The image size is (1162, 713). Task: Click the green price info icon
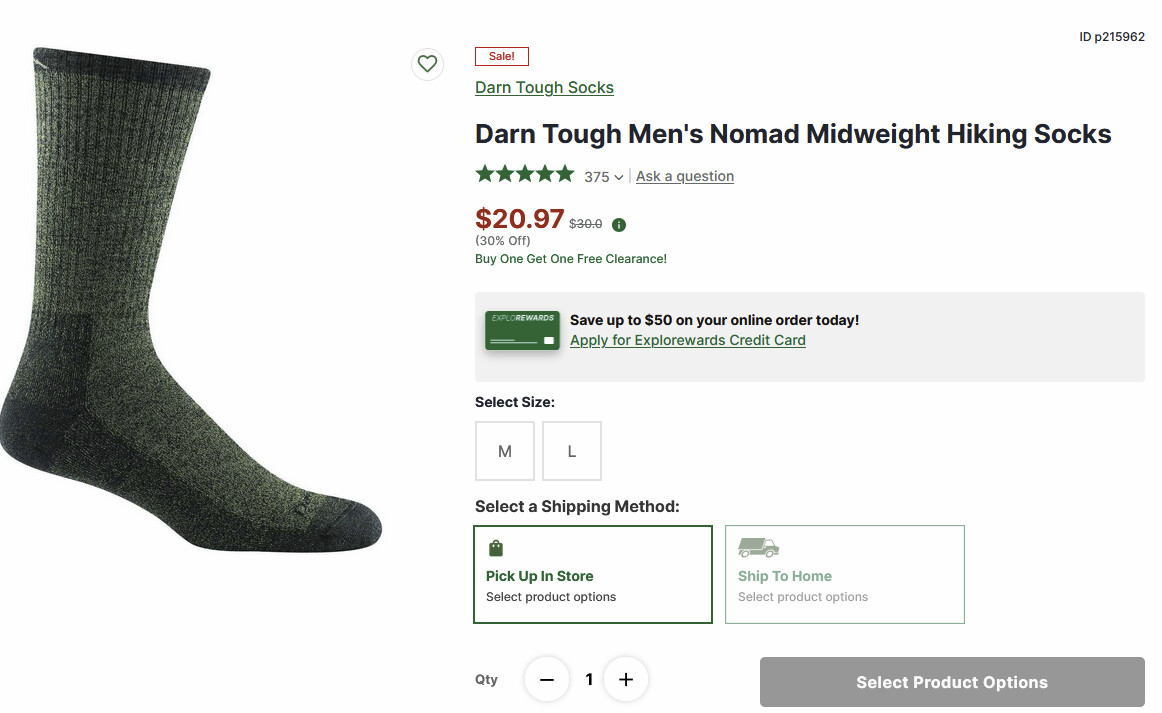[x=618, y=224]
